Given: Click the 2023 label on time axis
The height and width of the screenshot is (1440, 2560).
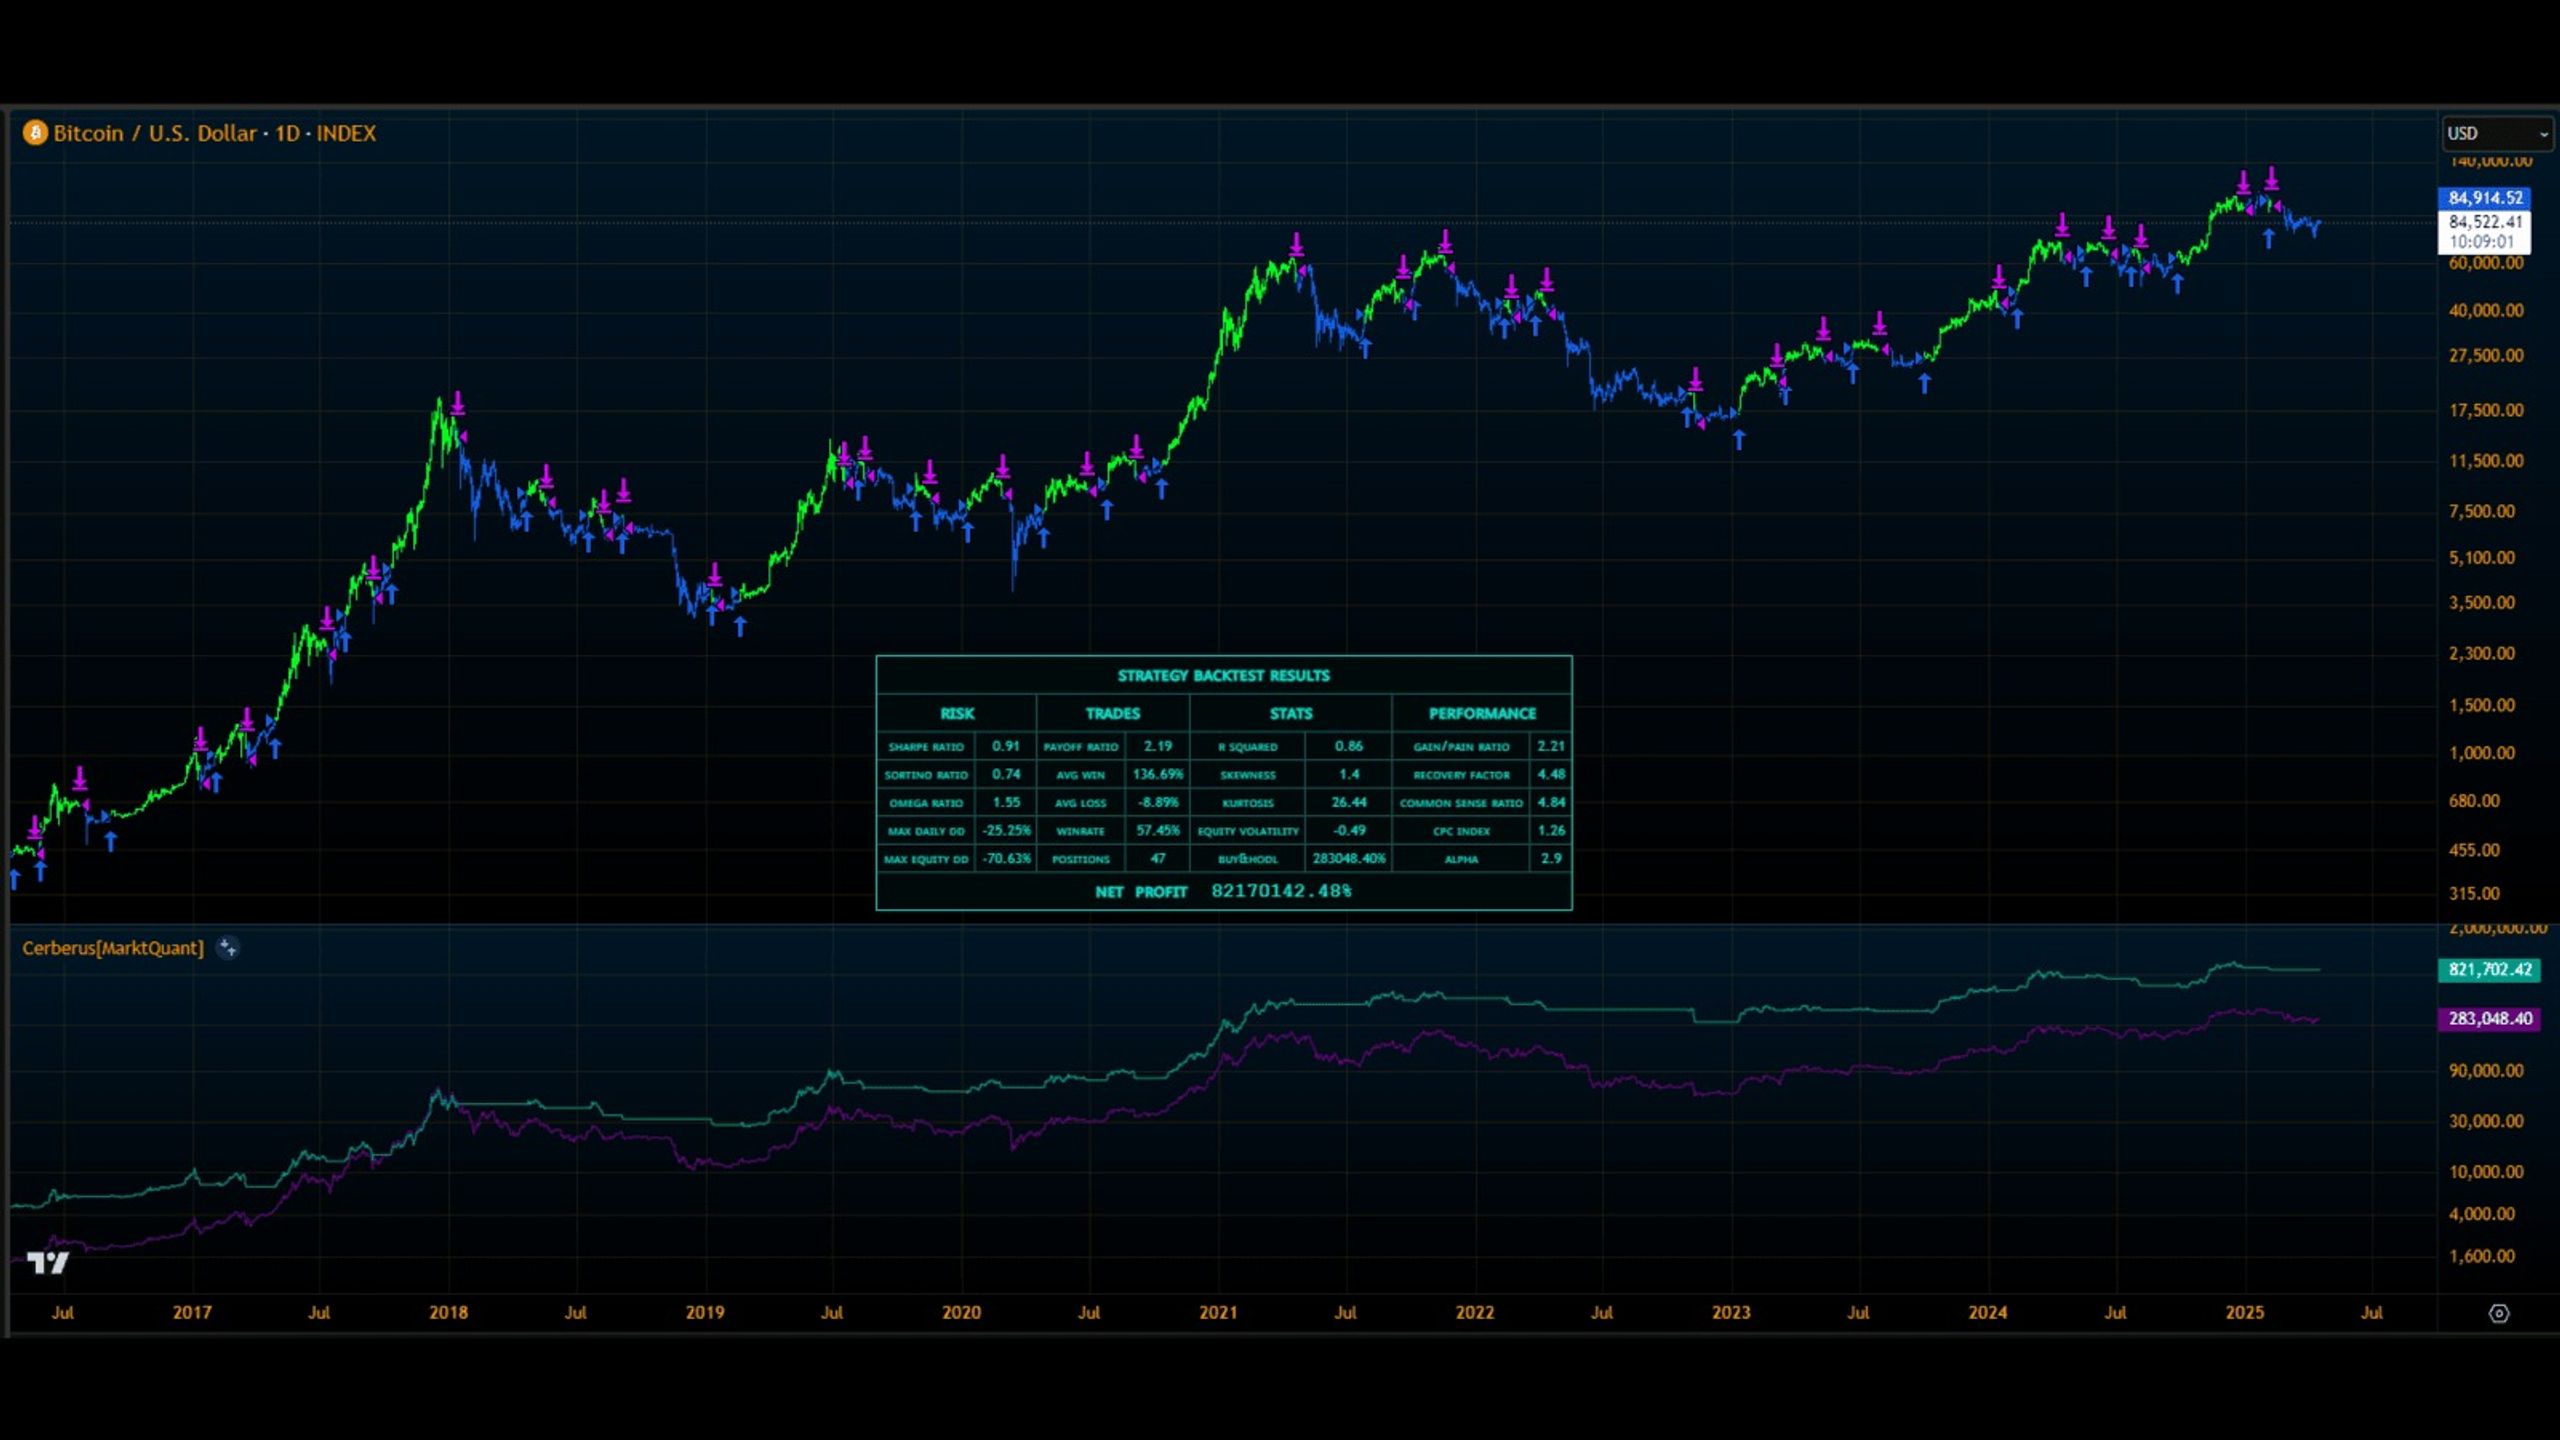Looking at the screenshot, I should coord(1731,1312).
